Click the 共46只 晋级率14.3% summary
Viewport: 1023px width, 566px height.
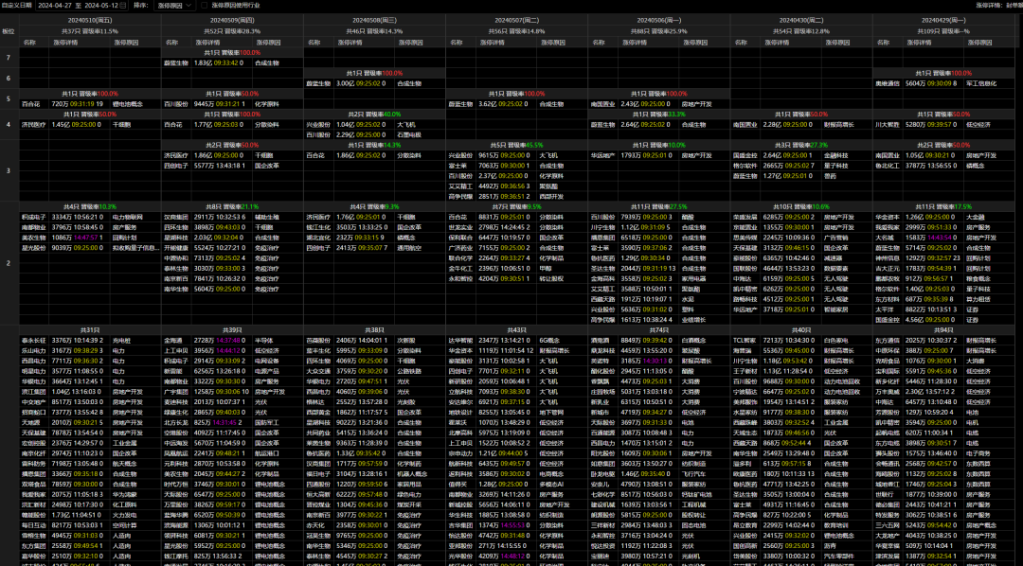point(374,31)
